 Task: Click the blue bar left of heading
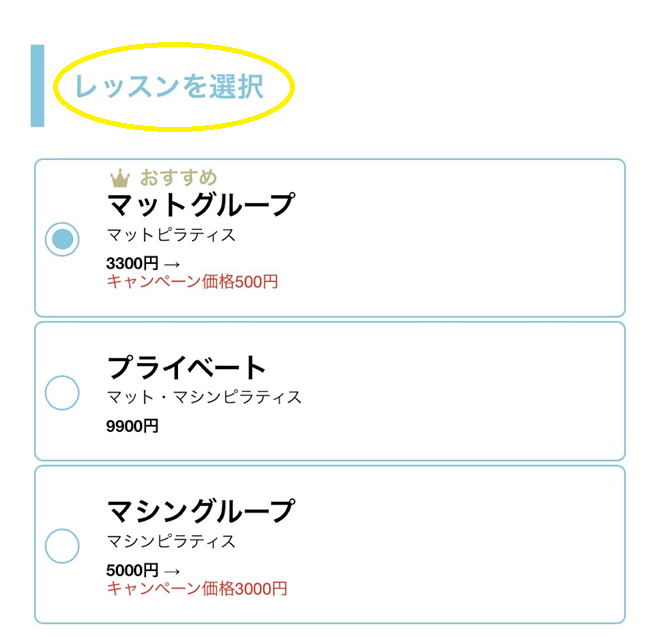[37, 86]
